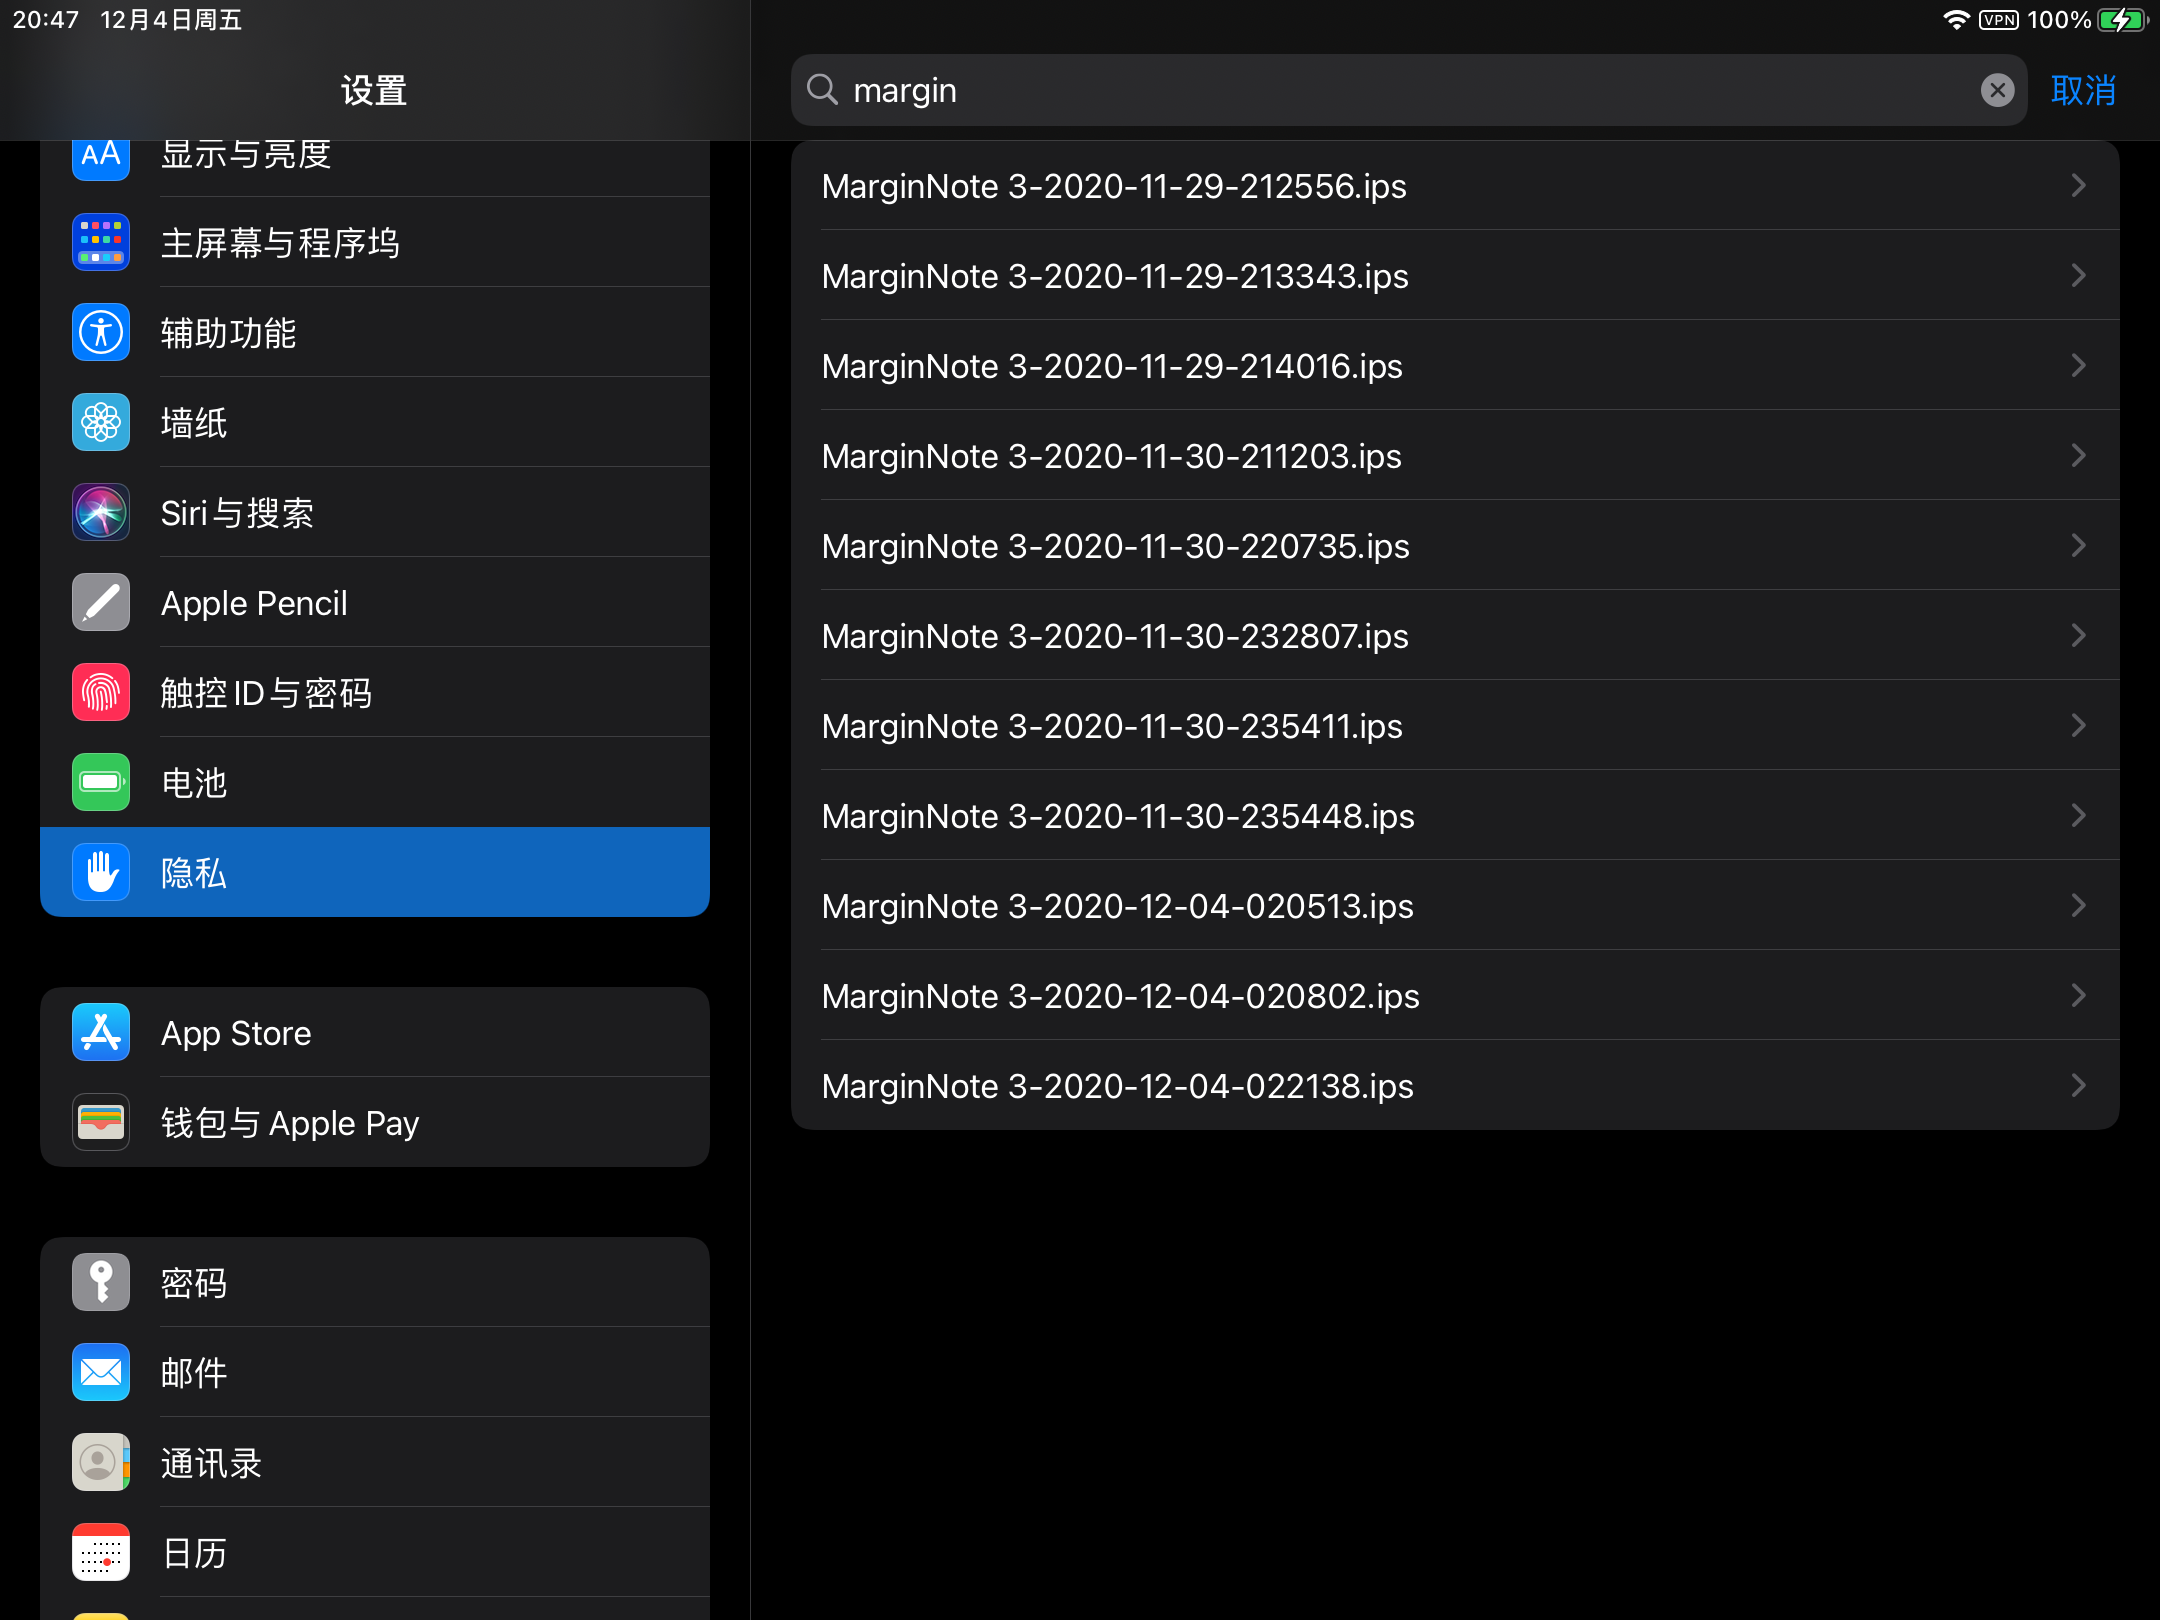The width and height of the screenshot is (2160, 1620).
Task: Select 密码 in sidebar
Action: pos(375,1282)
